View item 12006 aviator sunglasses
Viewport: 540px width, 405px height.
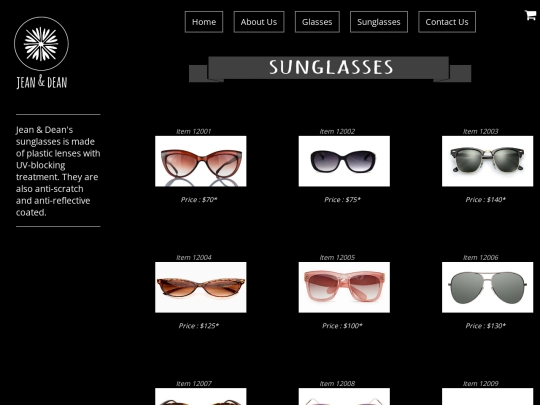[x=488, y=287]
